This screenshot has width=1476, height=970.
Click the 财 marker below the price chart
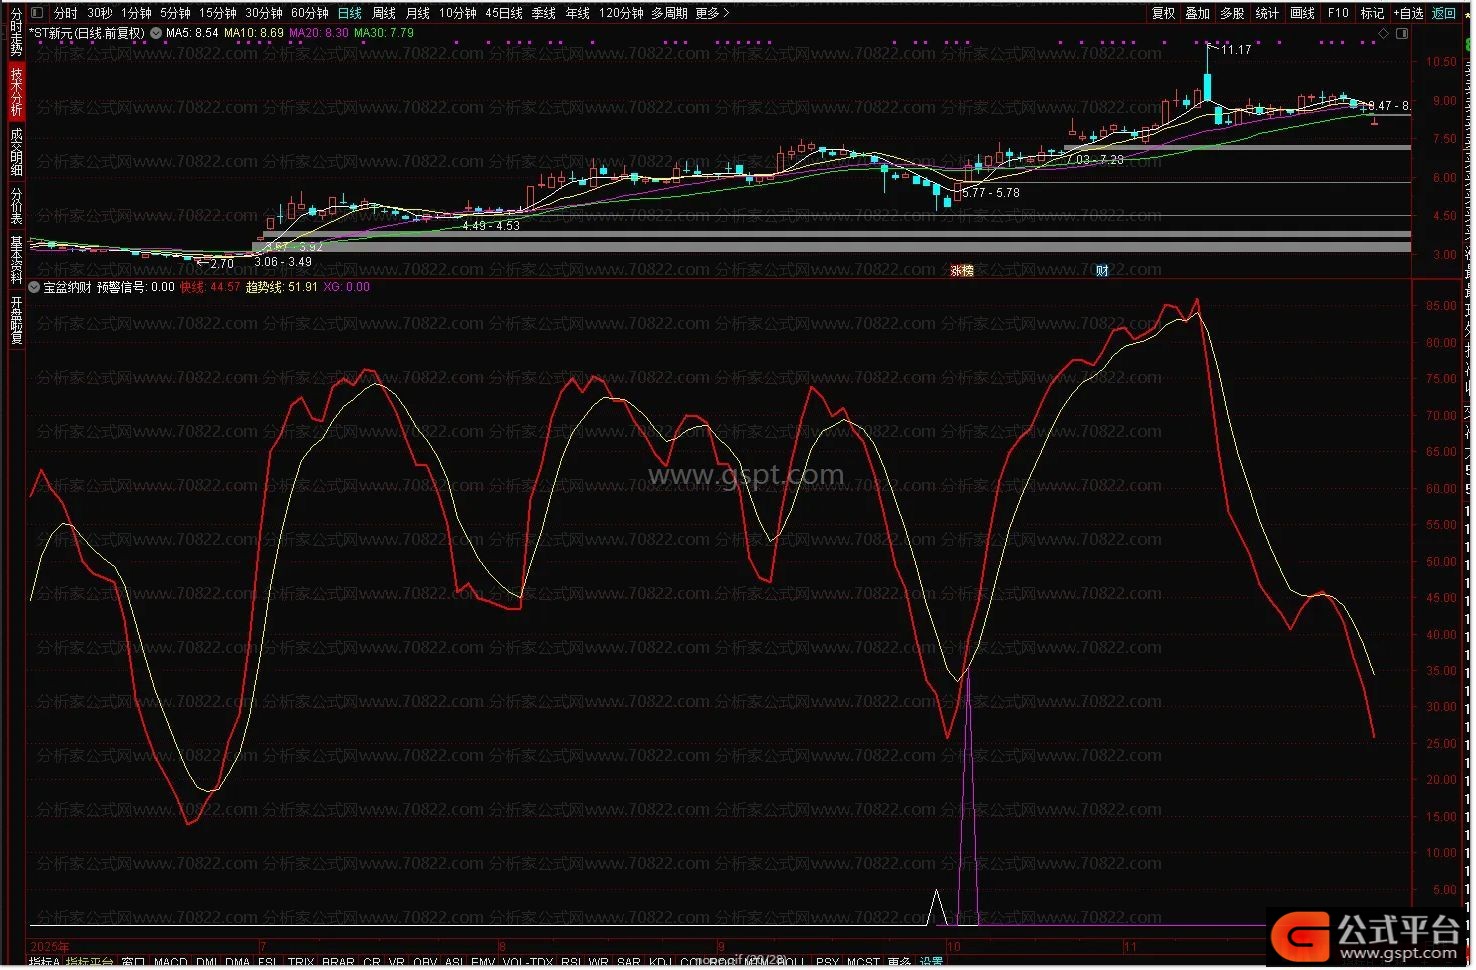[x=1101, y=271]
